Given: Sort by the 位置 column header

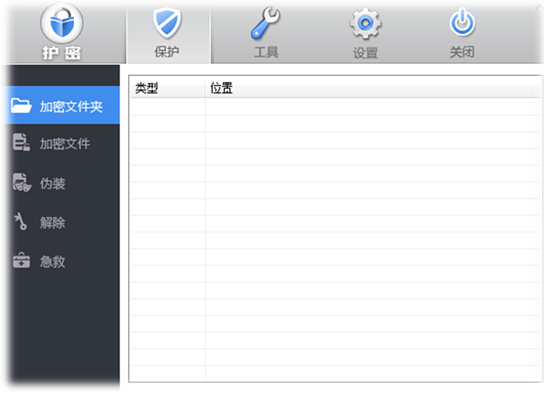Looking at the screenshot, I should 373,88.
